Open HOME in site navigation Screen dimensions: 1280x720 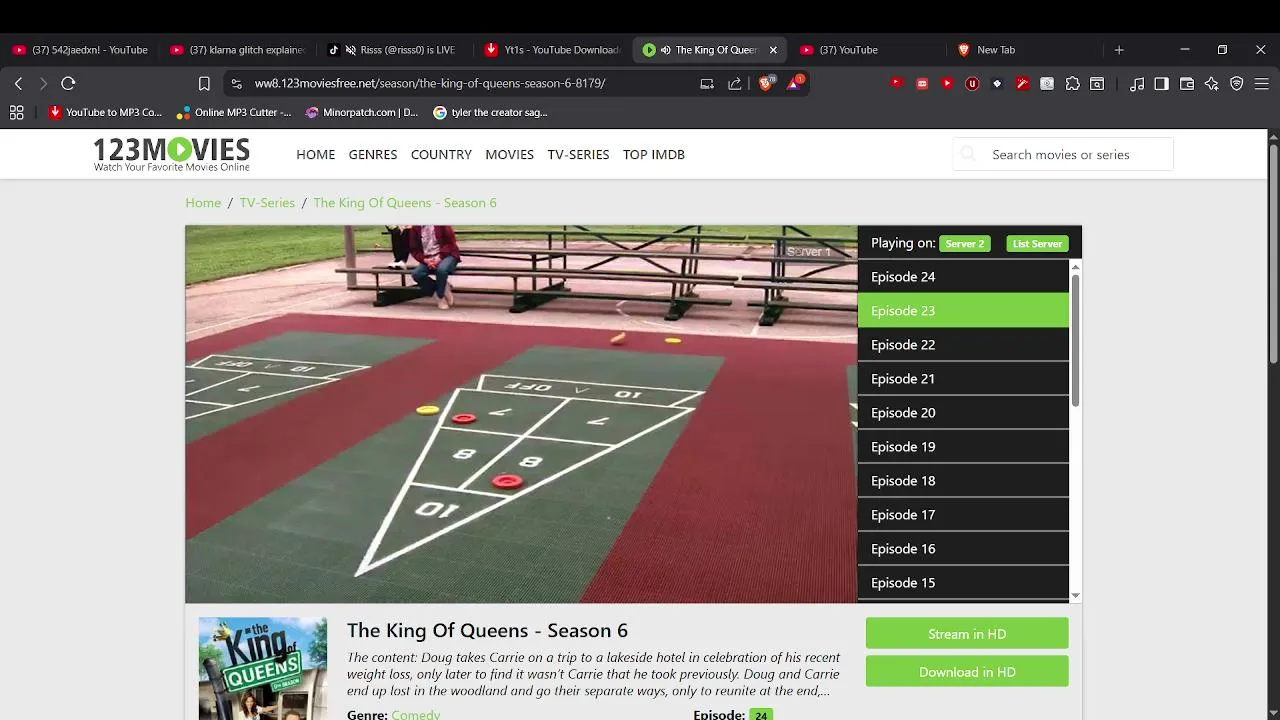[x=316, y=155]
